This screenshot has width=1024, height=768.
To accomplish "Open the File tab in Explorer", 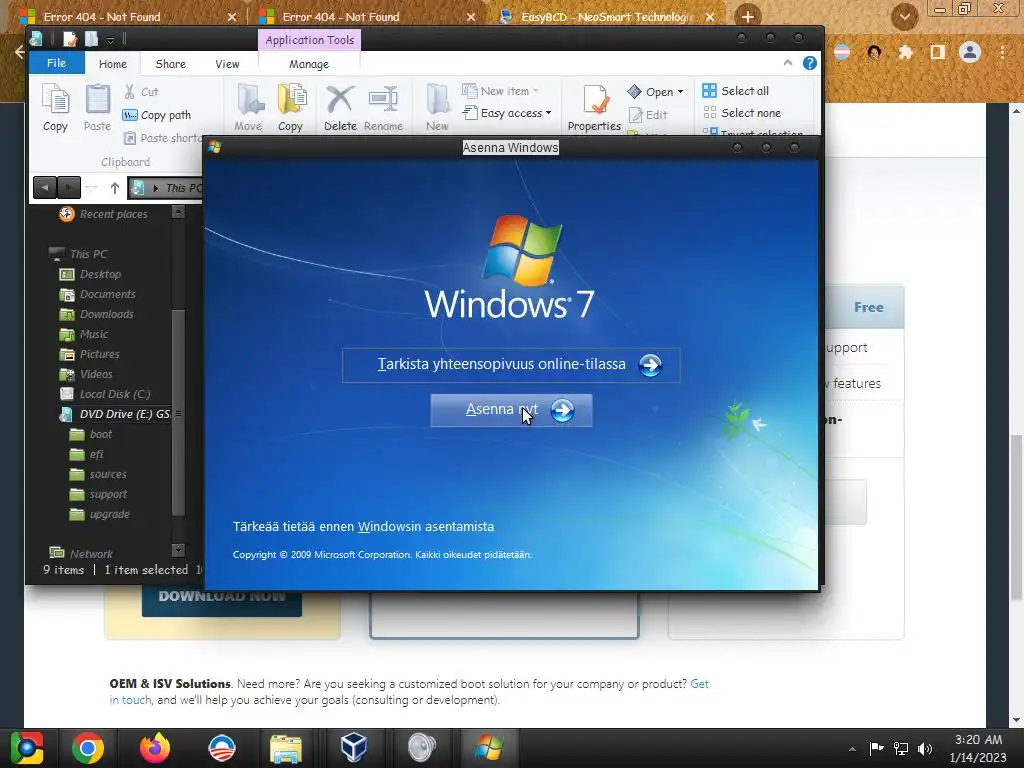I will [57, 63].
